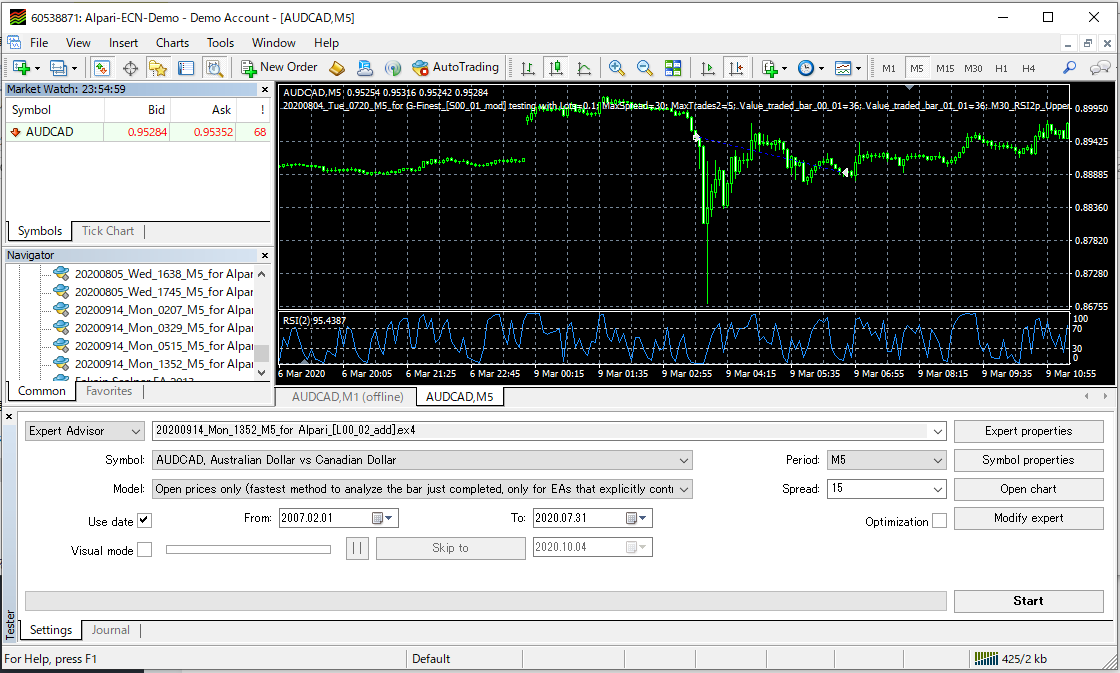The image size is (1120, 673).
Task: Tick the Optimization checkbox
Action: coord(939,521)
